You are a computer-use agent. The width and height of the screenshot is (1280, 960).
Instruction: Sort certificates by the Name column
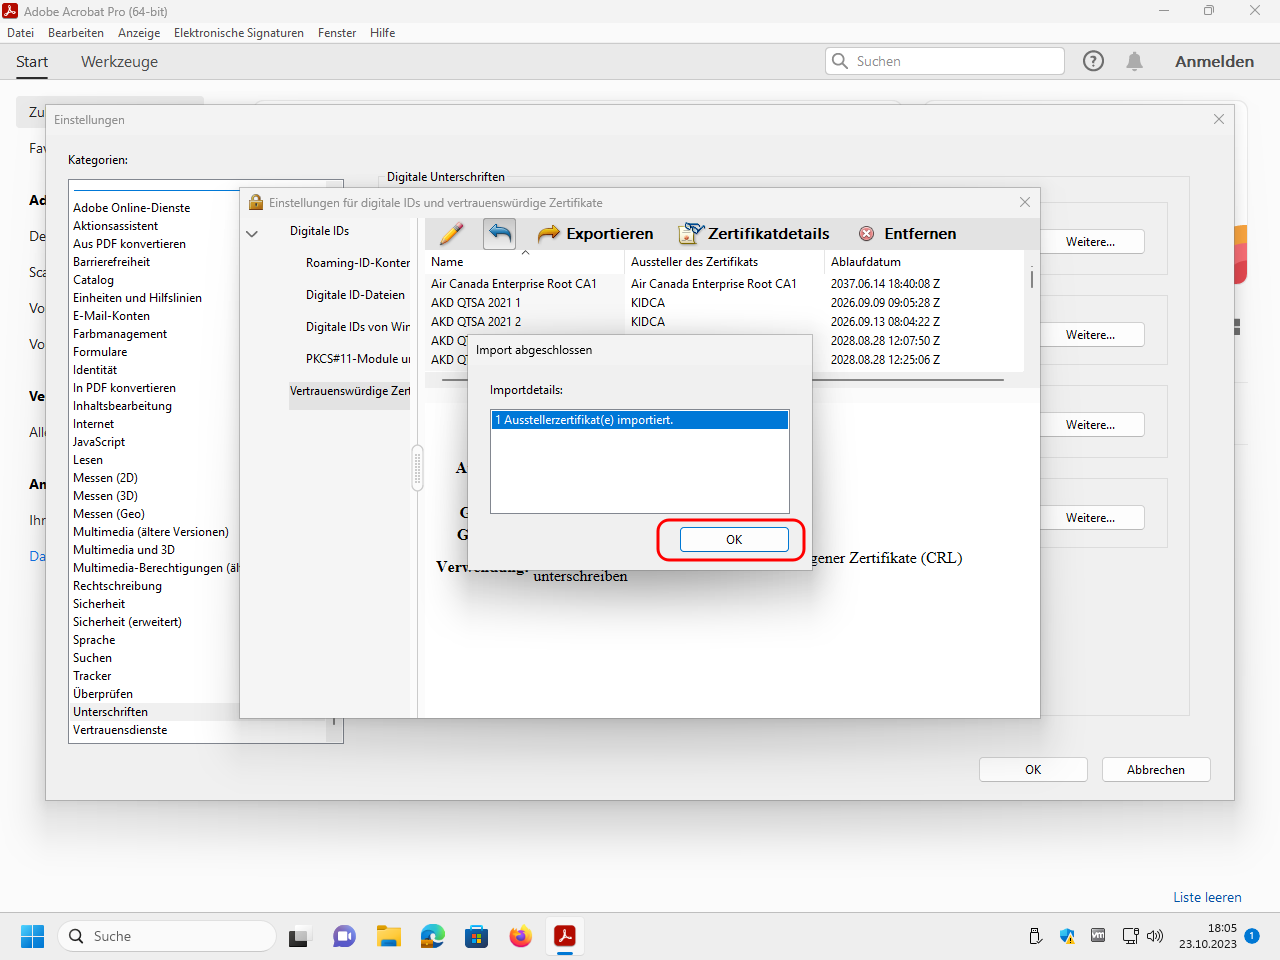click(x=447, y=262)
